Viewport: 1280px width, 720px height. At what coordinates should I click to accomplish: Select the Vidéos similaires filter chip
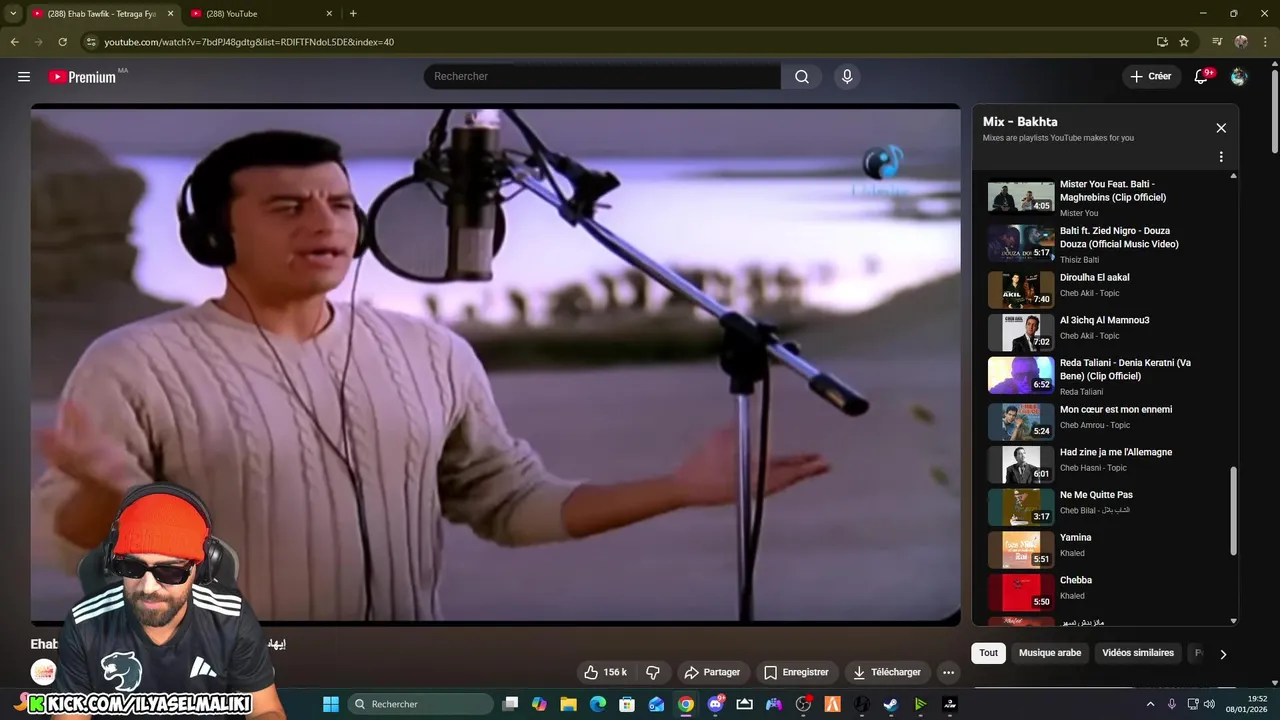tap(1138, 653)
